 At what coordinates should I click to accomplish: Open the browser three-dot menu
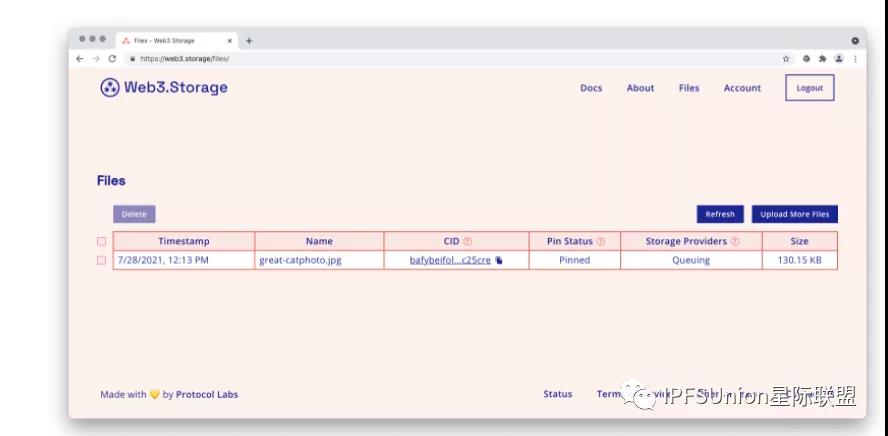(855, 59)
